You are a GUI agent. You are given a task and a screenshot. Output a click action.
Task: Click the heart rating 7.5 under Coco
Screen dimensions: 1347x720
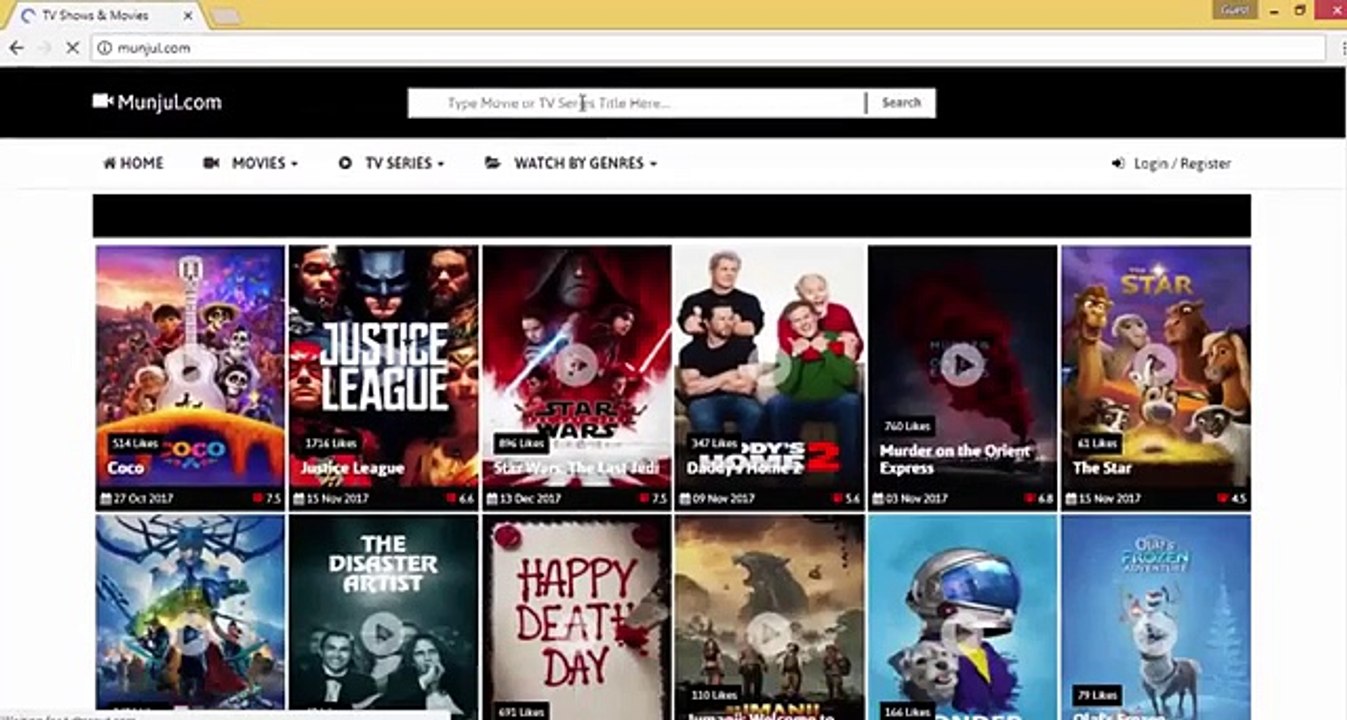[266, 498]
